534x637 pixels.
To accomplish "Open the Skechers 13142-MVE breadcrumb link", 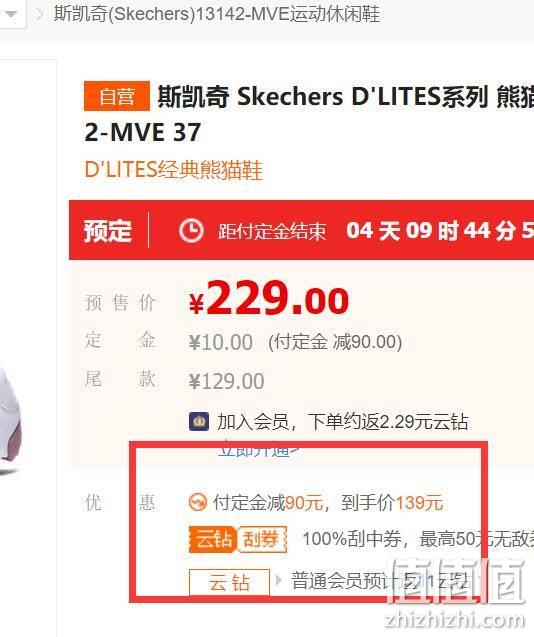I will point(217,14).
